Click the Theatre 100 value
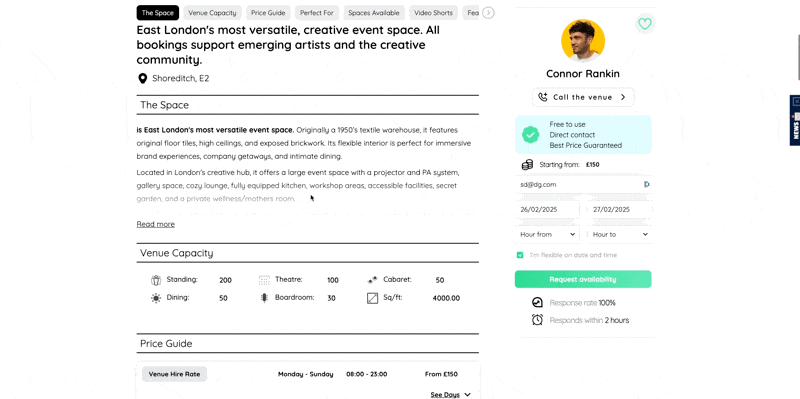The height and width of the screenshot is (399, 800). point(333,280)
